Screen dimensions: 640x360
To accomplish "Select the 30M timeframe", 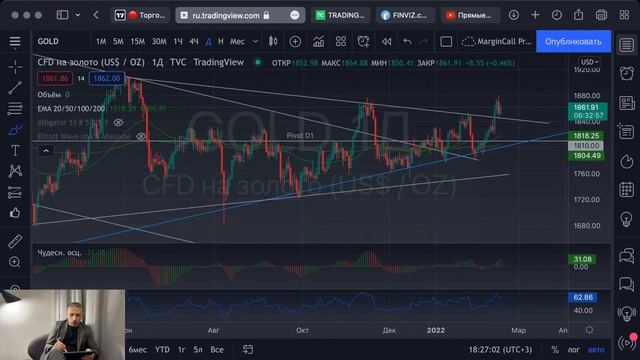I will [159, 41].
